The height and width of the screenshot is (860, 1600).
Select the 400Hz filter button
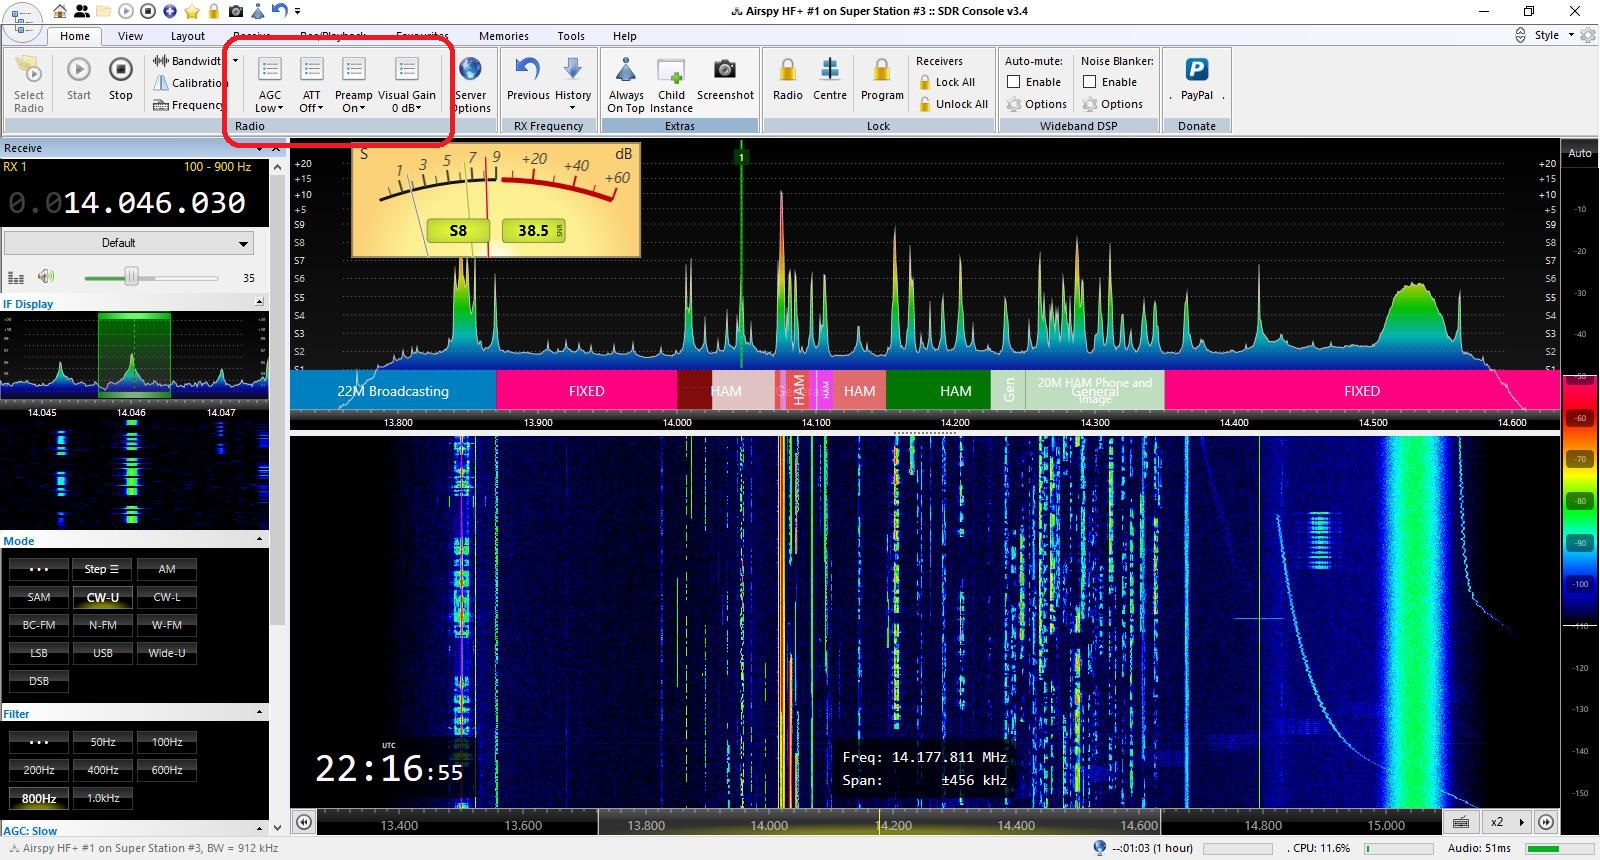tap(103, 770)
